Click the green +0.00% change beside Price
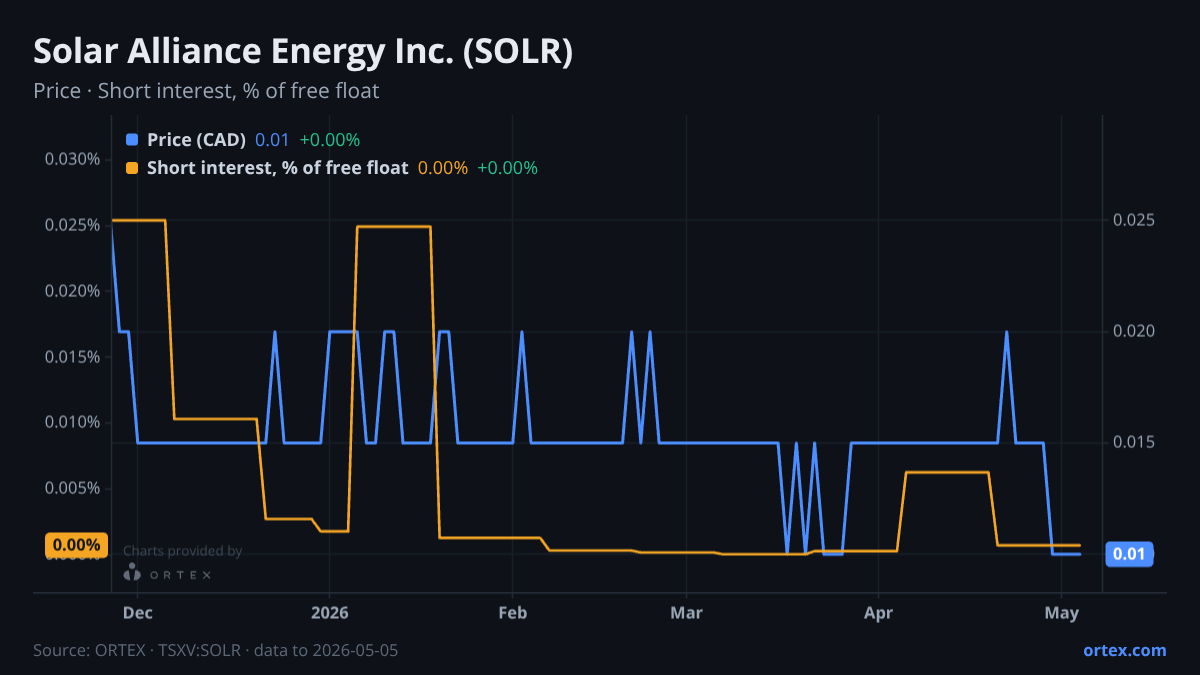 point(330,140)
